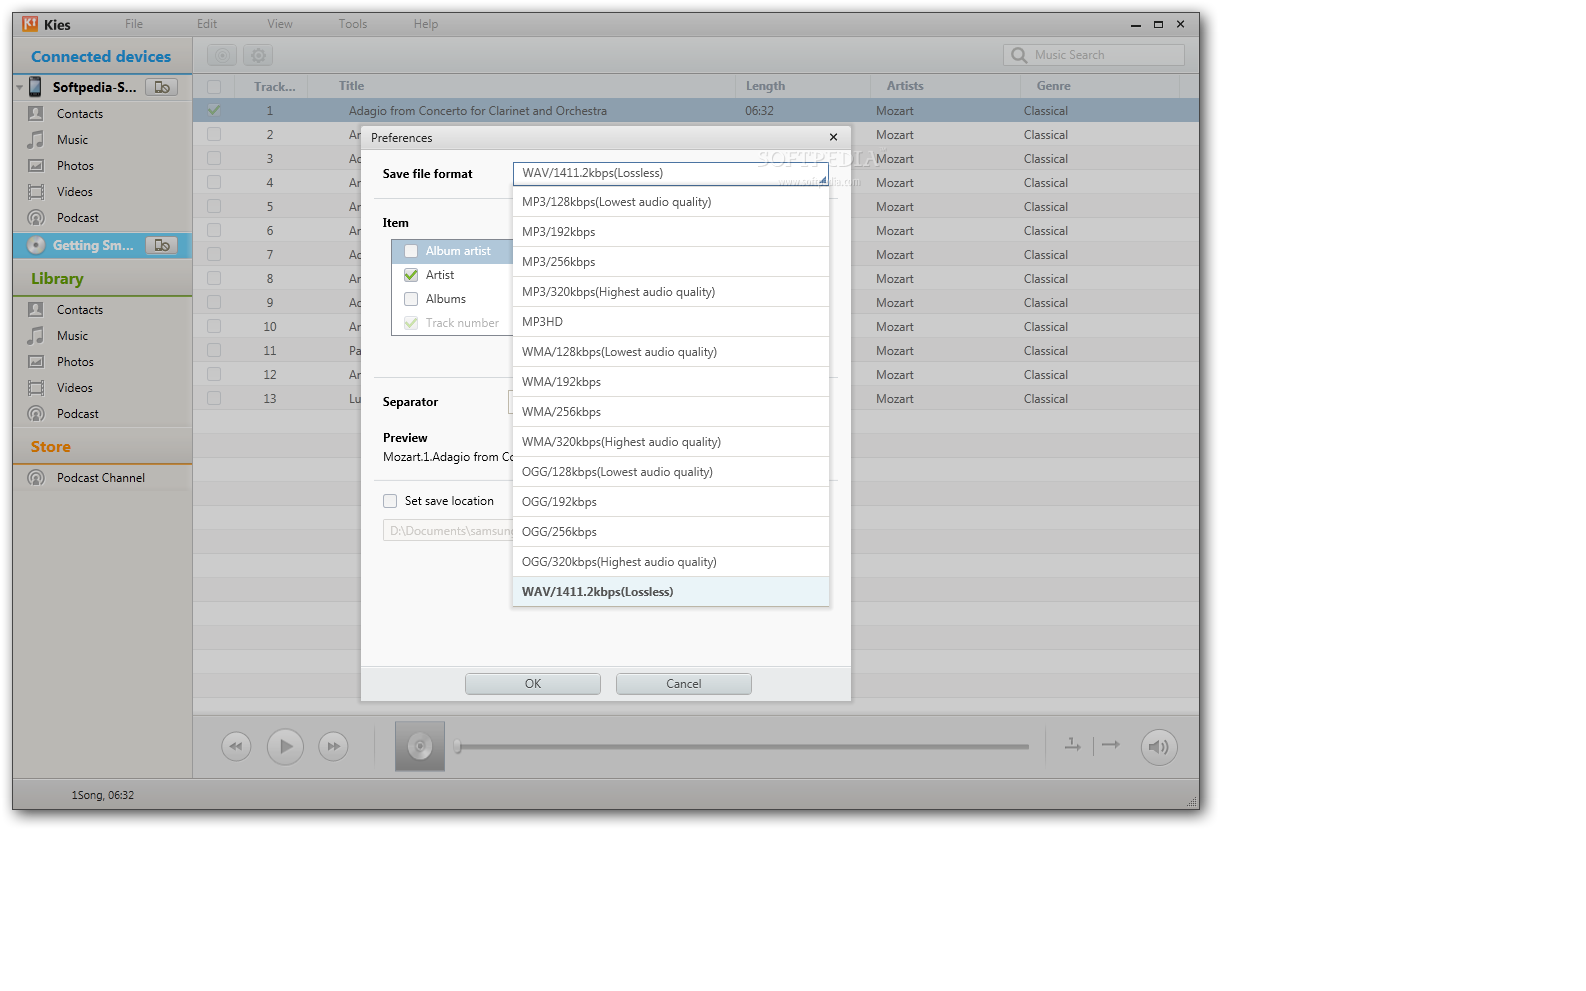Sort by the Track number header

274,87
